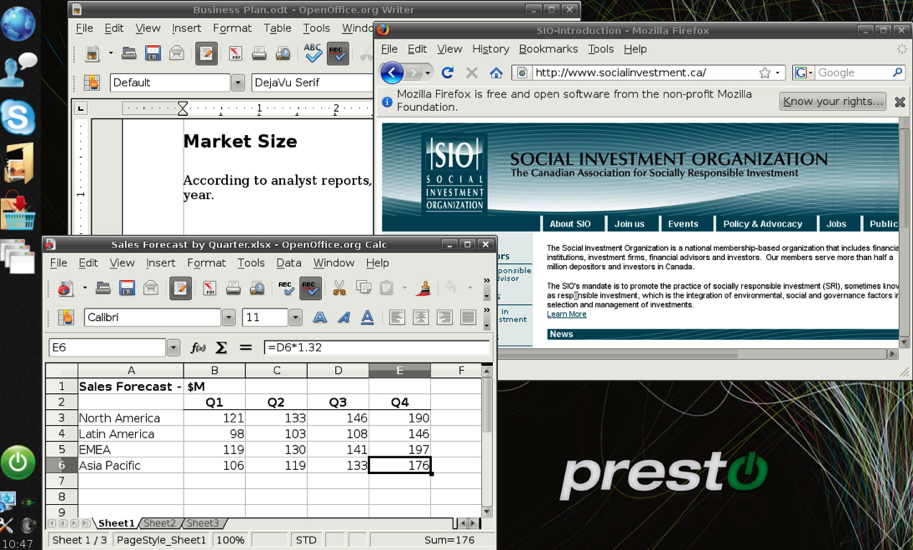Switch to Sheet2 tab in Calc
913x550 pixels.
(x=159, y=523)
